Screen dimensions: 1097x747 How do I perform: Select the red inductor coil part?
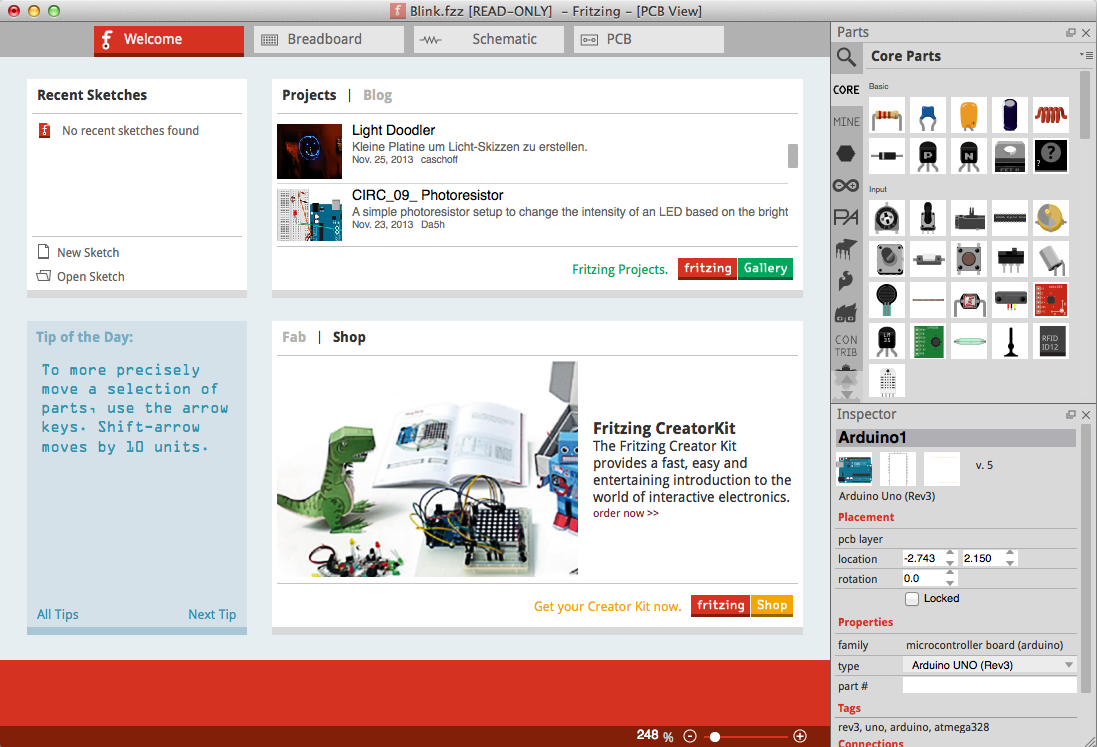pos(1051,115)
